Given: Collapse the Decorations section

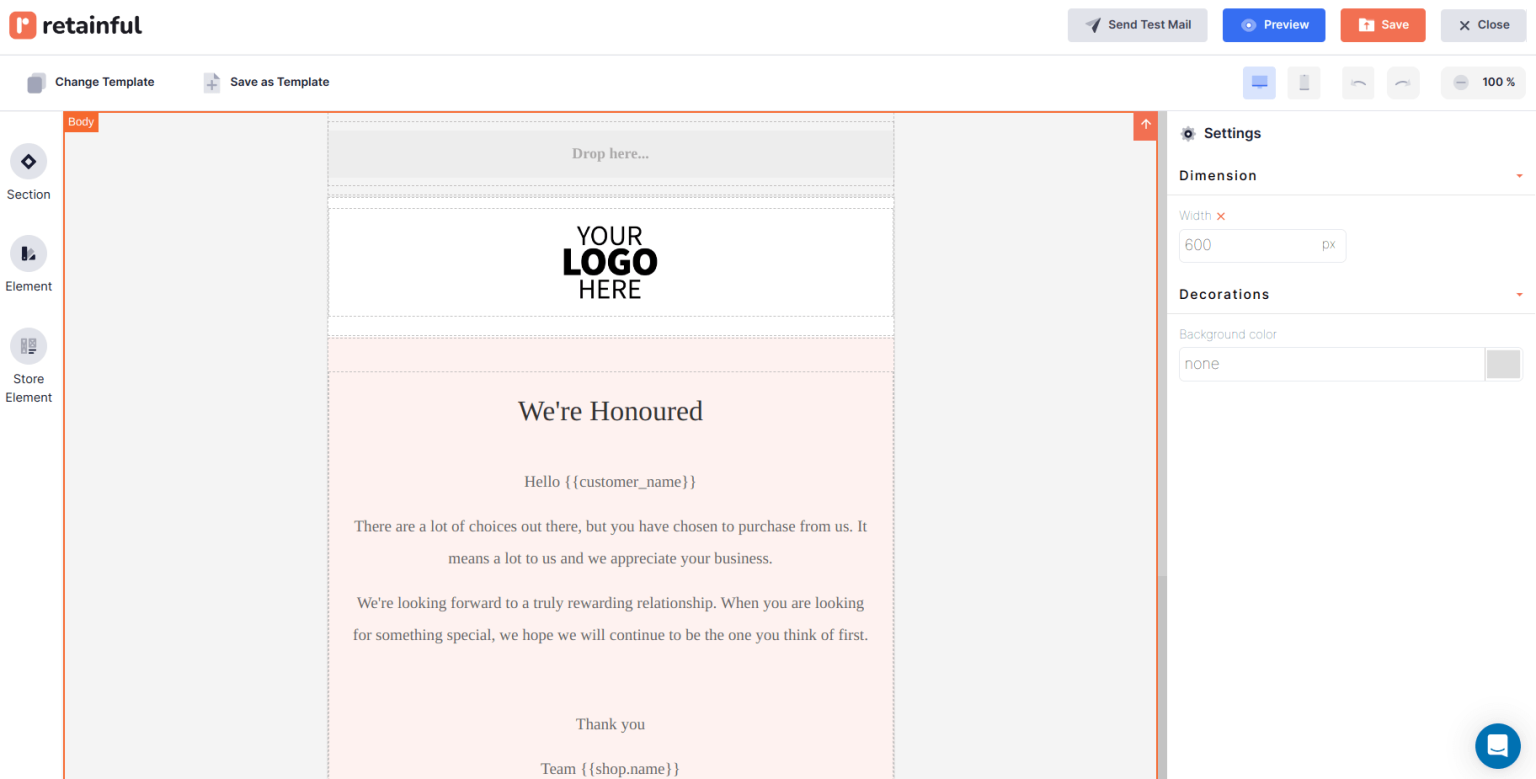Looking at the screenshot, I should 1519,294.
